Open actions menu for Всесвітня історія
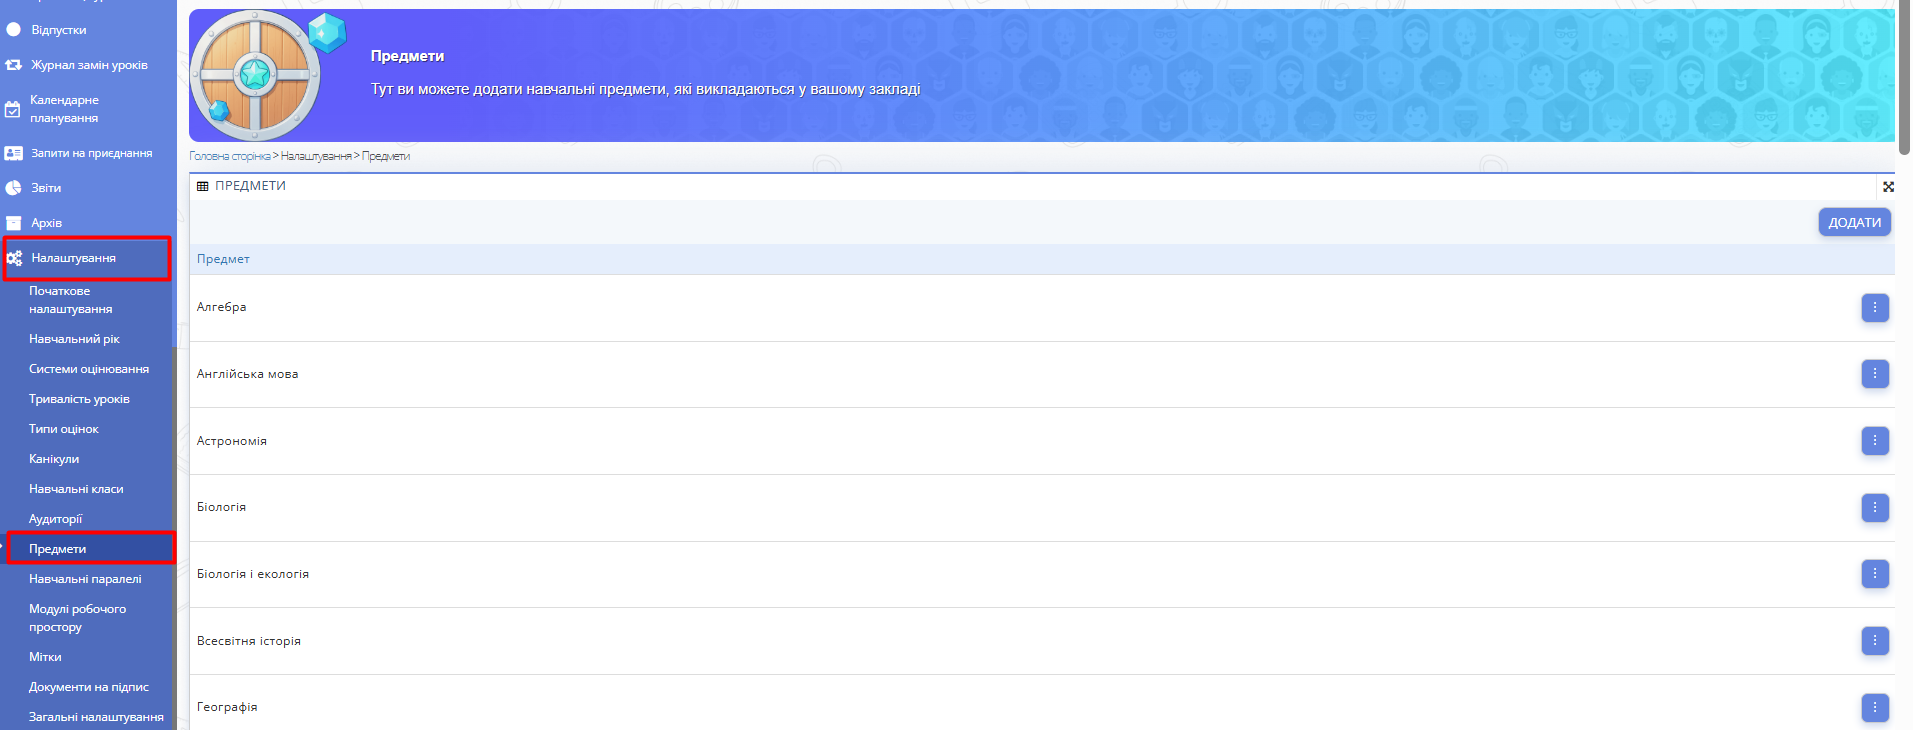 (1874, 641)
